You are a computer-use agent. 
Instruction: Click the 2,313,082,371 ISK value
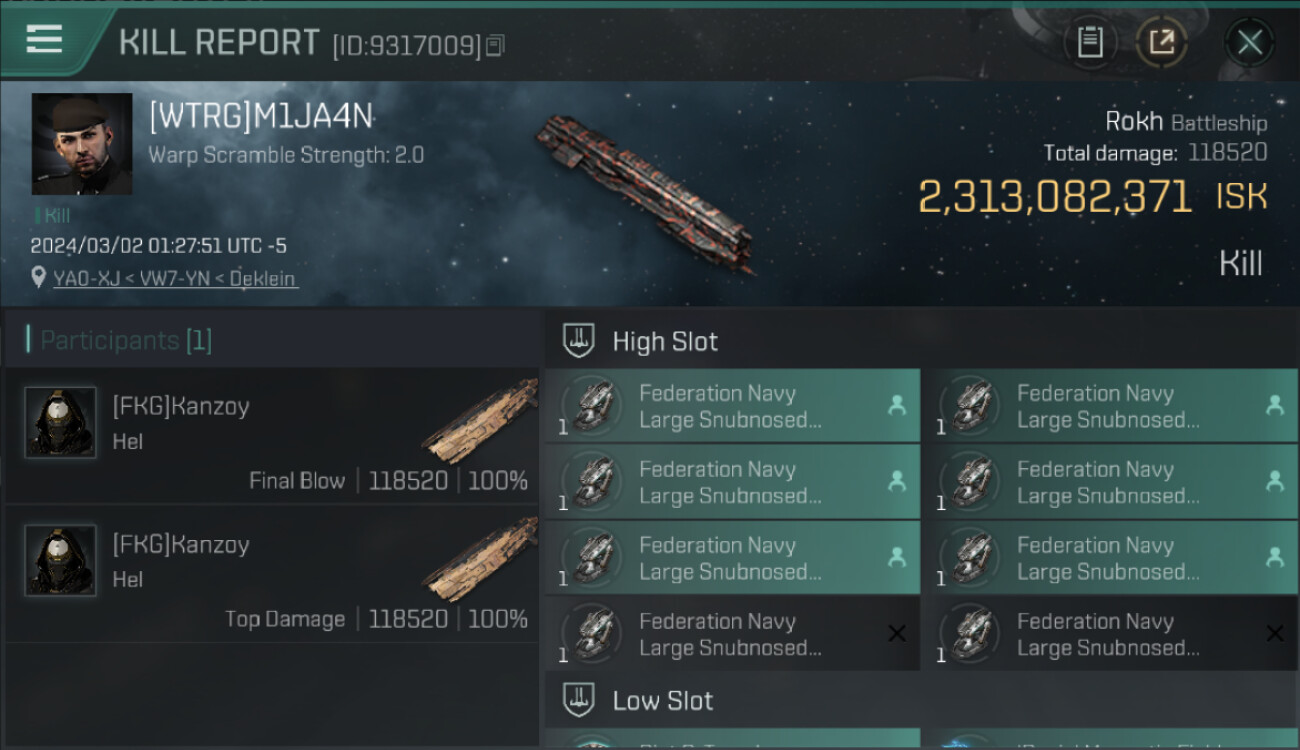[1055, 197]
